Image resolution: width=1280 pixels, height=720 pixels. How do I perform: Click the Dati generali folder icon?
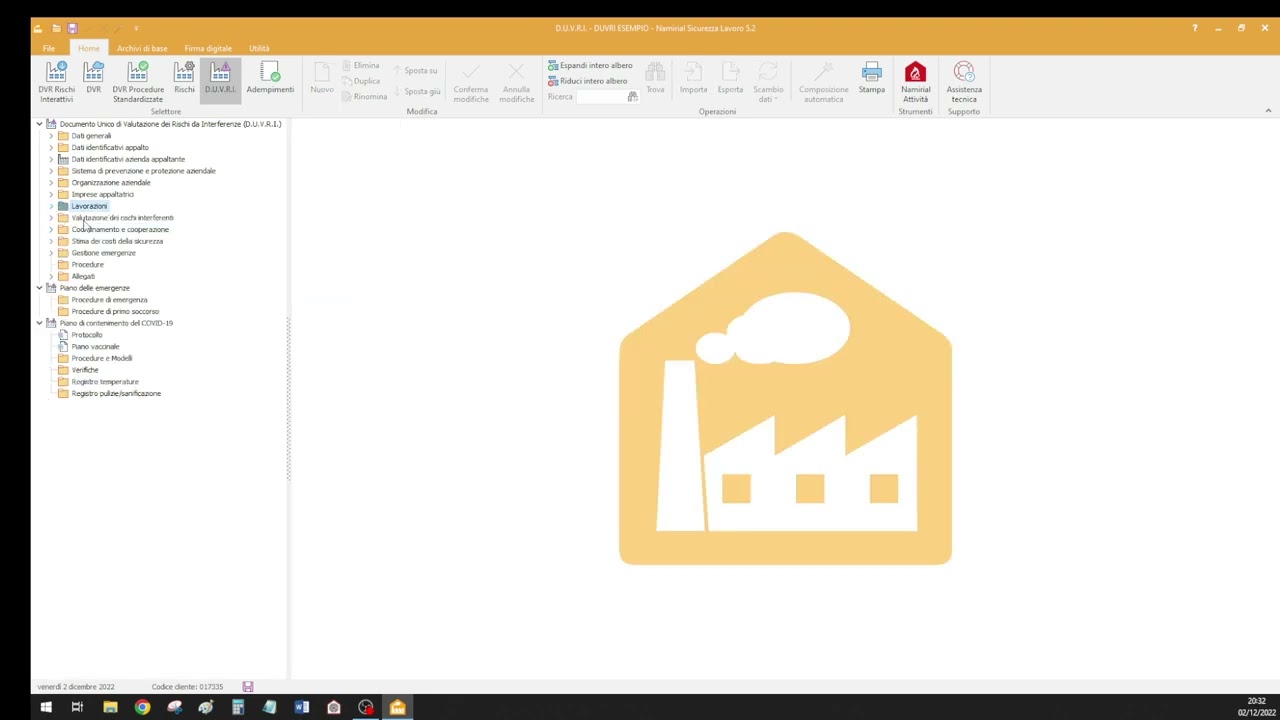63,136
